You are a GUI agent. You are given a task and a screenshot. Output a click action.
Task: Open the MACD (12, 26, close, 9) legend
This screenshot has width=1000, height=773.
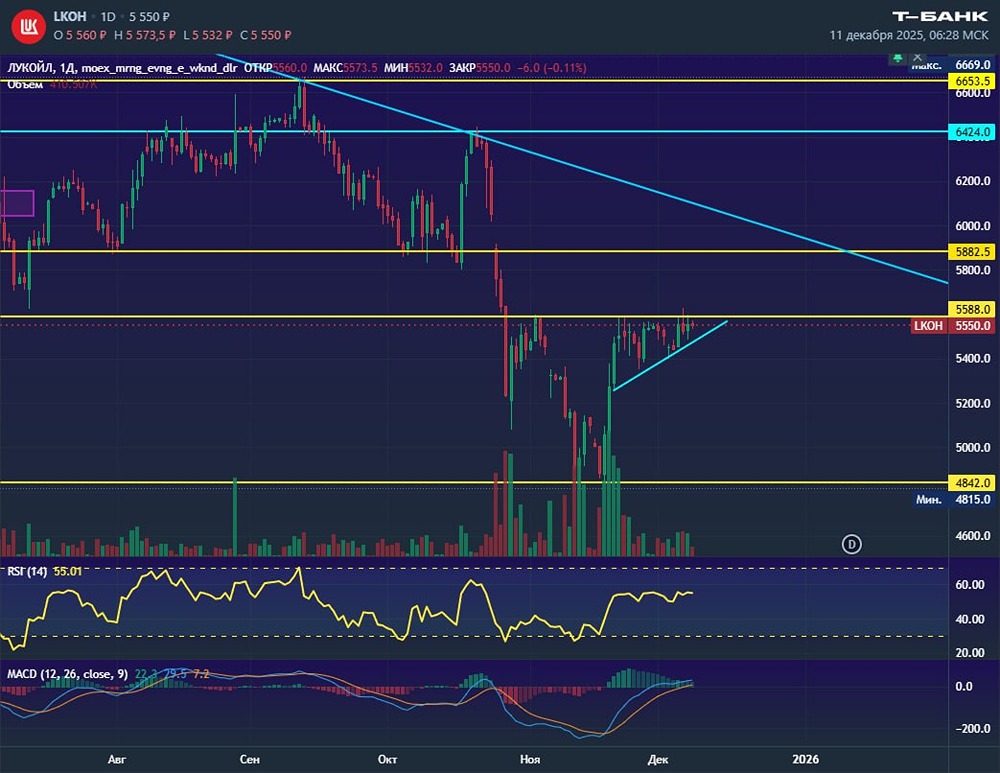pyautogui.click(x=67, y=674)
